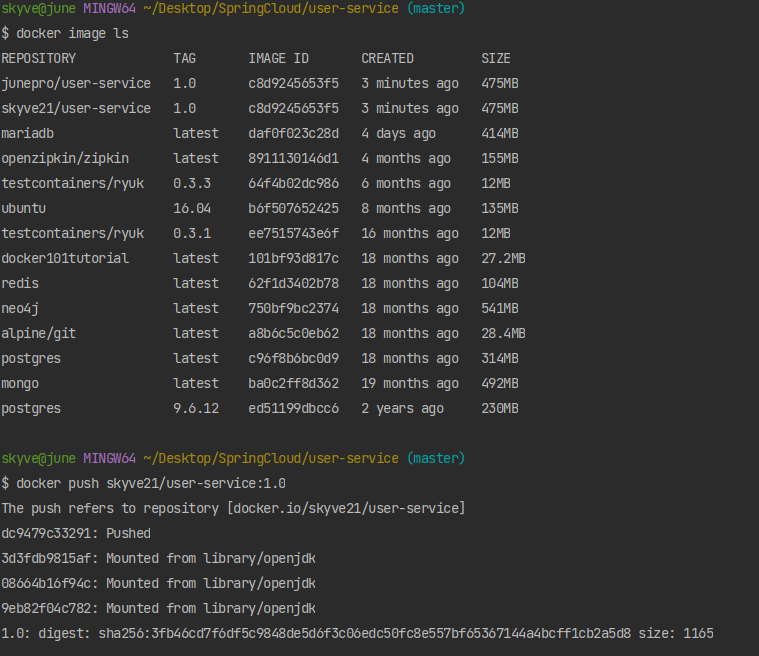Click the 'dc9479c33291: Pushed' layer line

click(x=76, y=534)
